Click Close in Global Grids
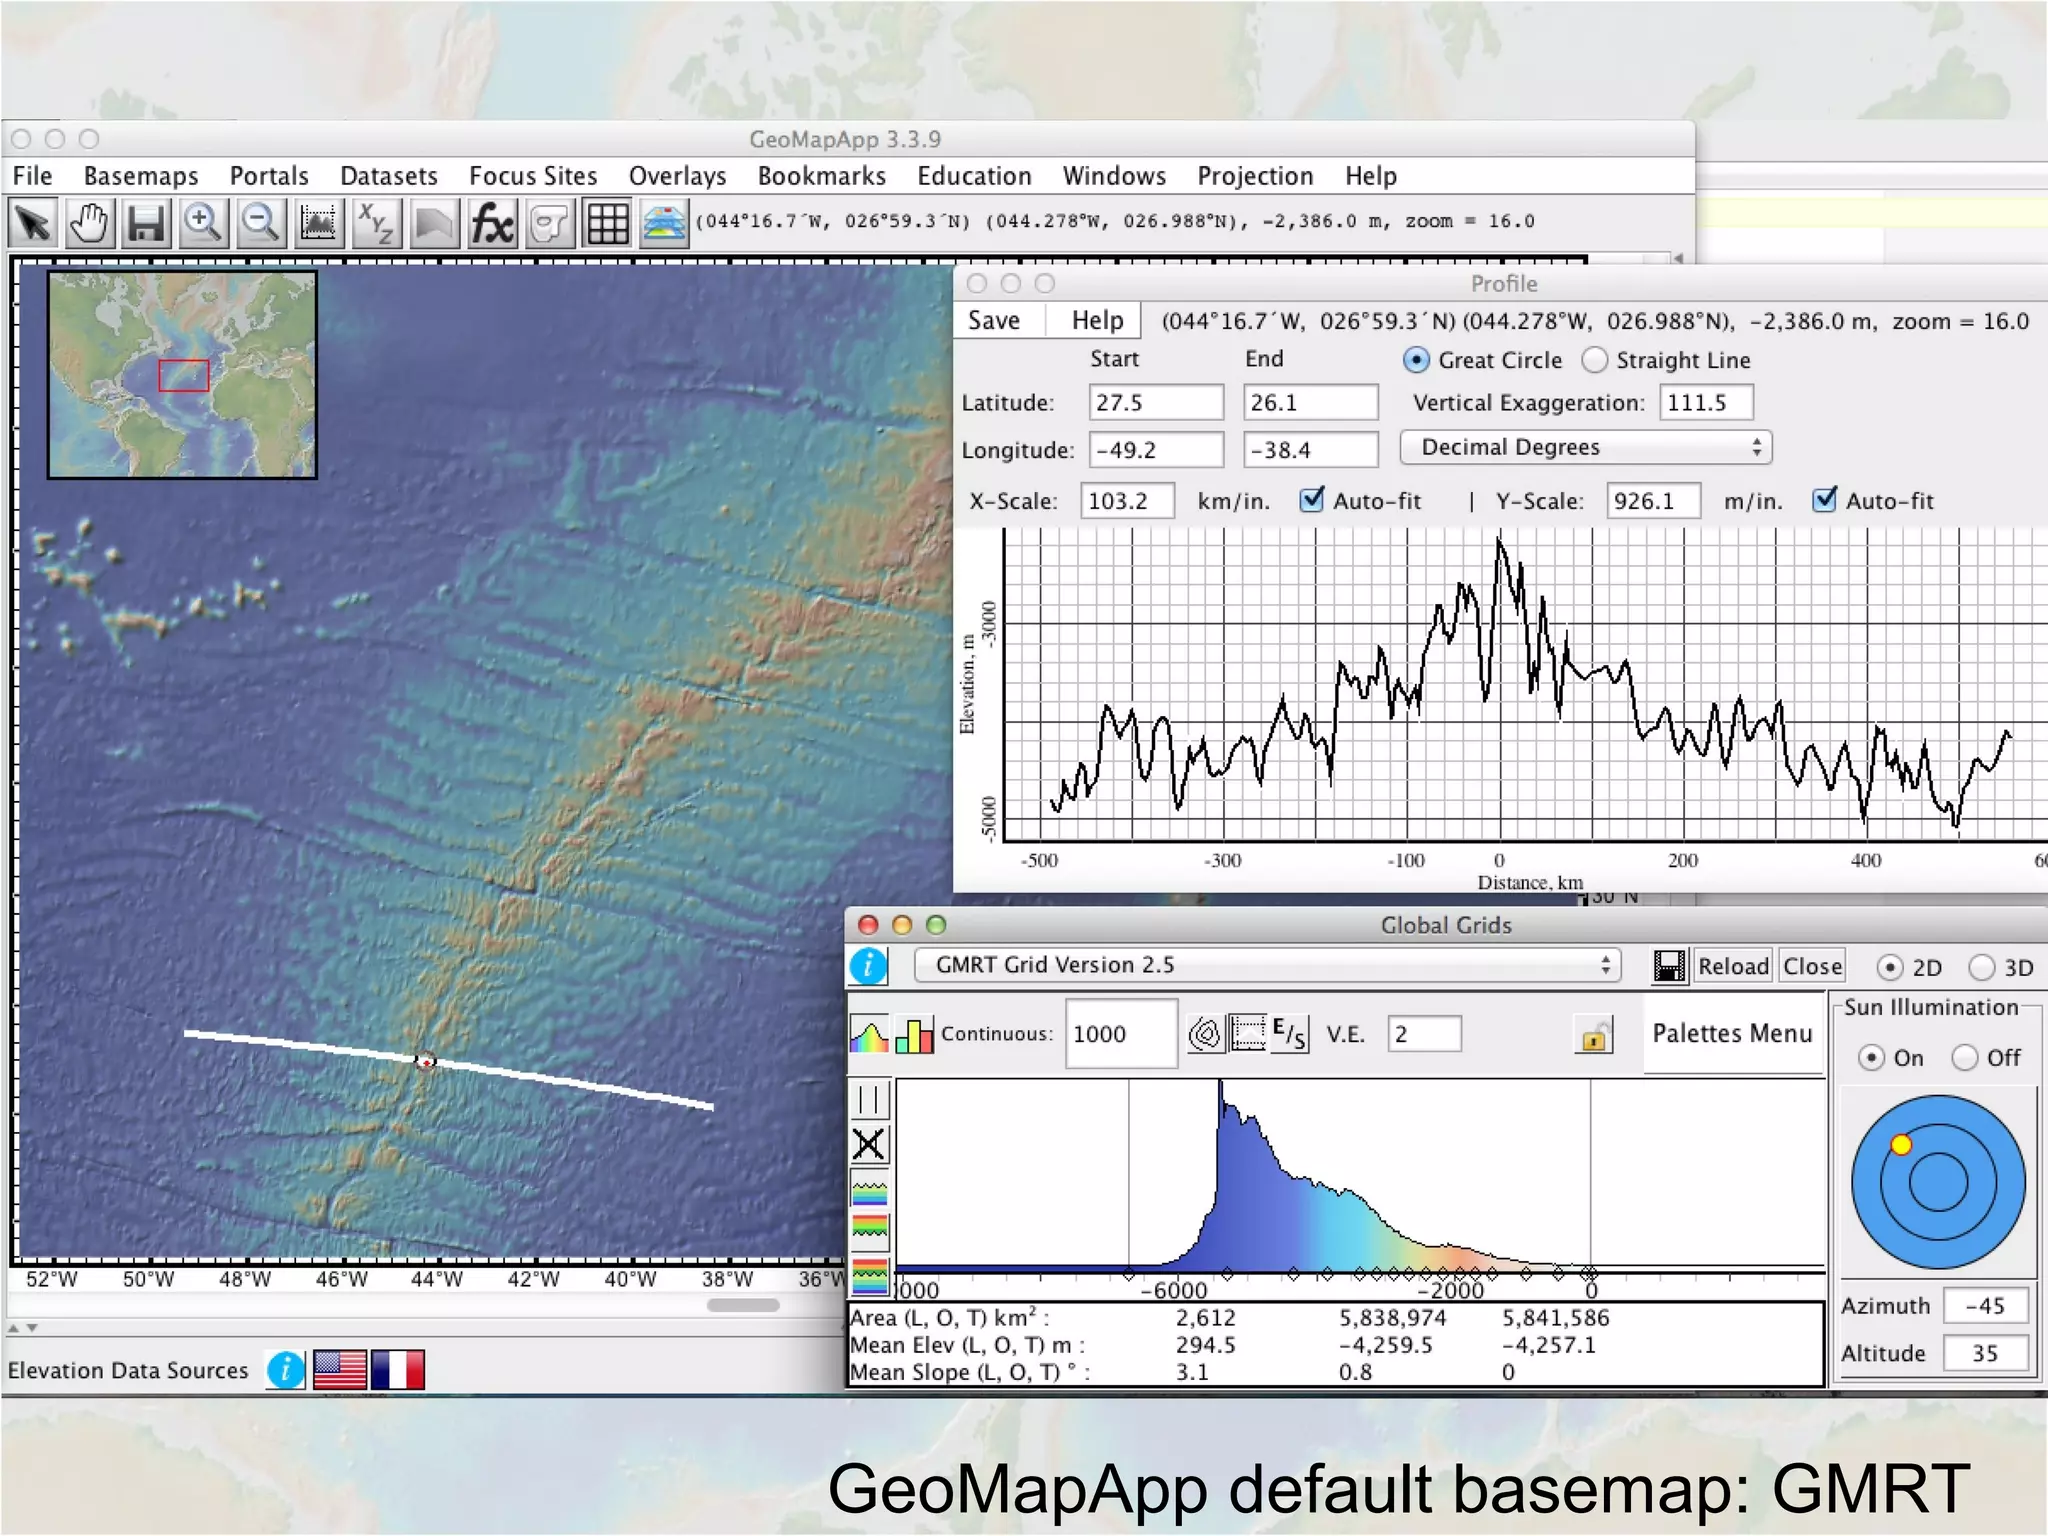The width and height of the screenshot is (2048, 1536). (x=1812, y=966)
